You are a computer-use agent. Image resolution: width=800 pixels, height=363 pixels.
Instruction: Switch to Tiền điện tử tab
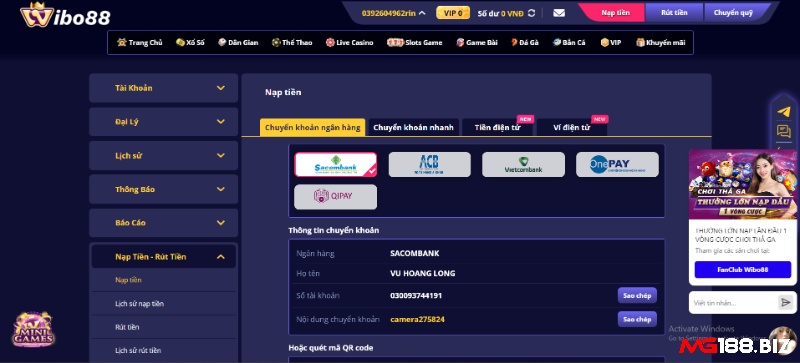click(x=497, y=127)
